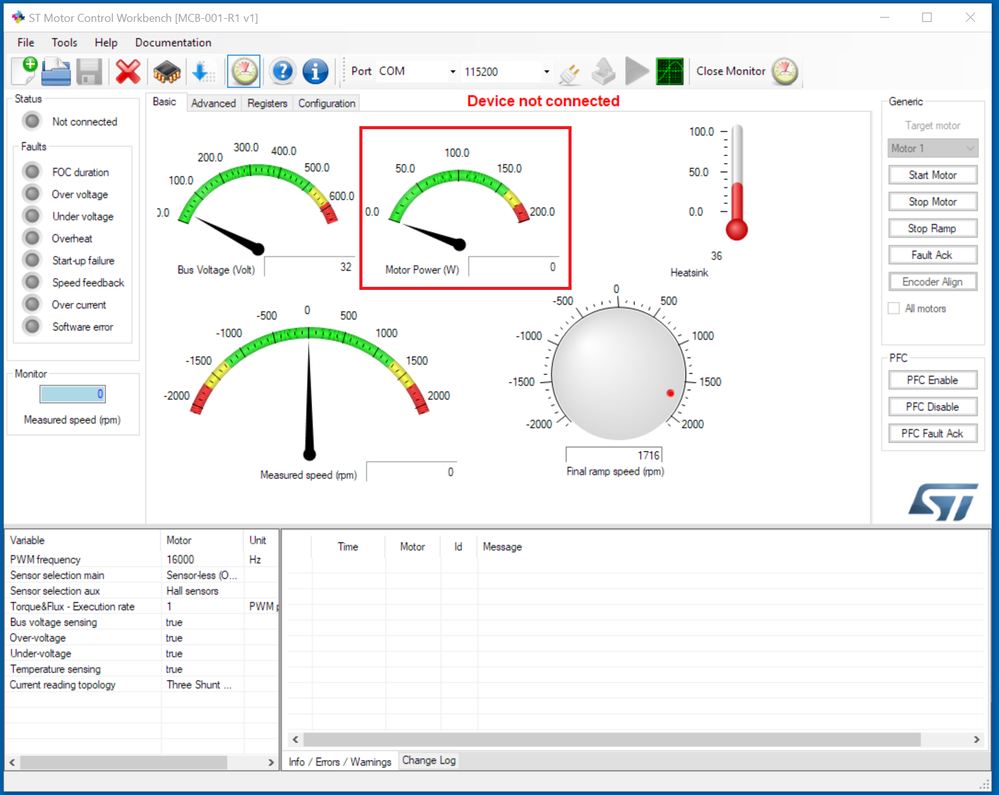Click the FOC duration fault indicator
This screenshot has height=795, width=999.
(x=31, y=172)
